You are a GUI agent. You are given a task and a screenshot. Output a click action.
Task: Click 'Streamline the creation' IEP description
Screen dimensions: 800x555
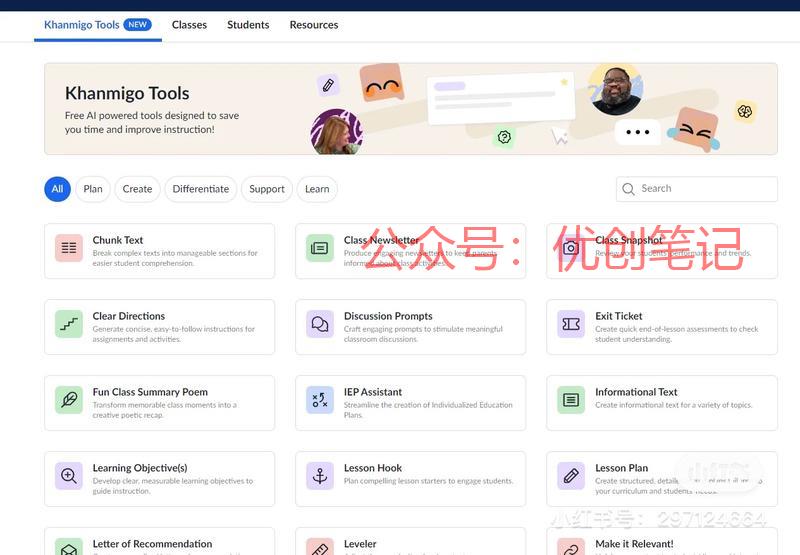click(428, 410)
